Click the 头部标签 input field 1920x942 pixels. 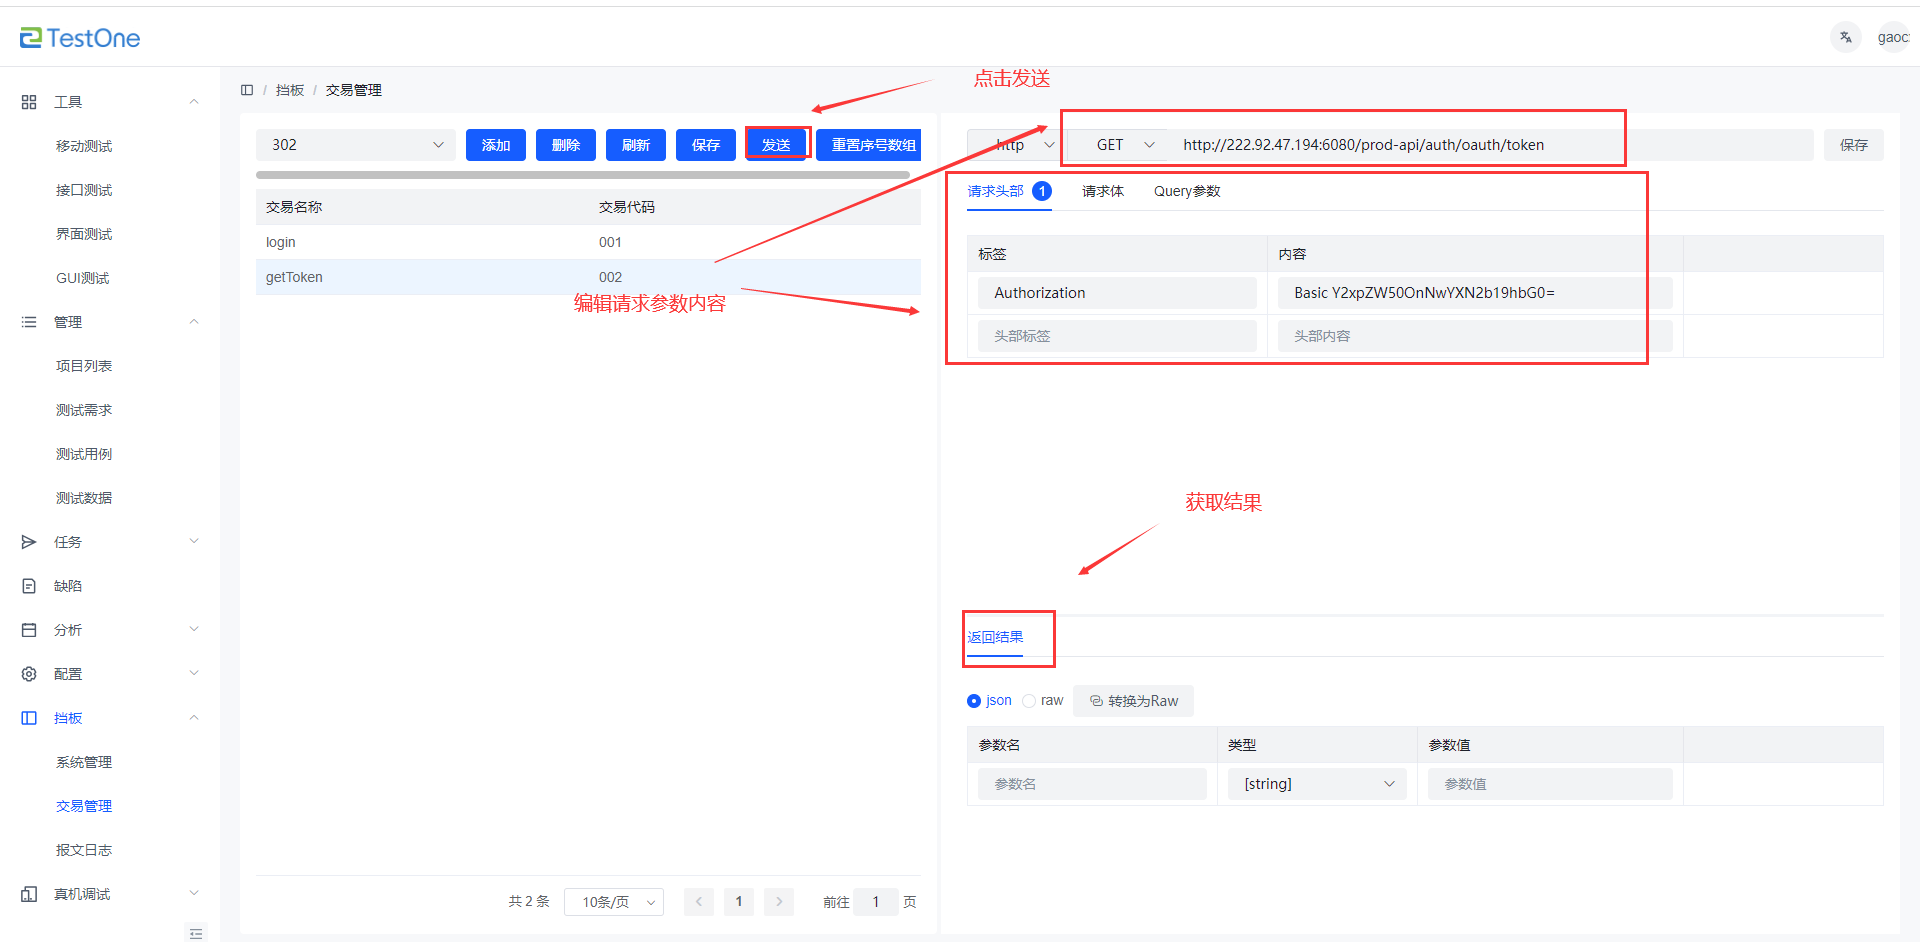[1117, 336]
